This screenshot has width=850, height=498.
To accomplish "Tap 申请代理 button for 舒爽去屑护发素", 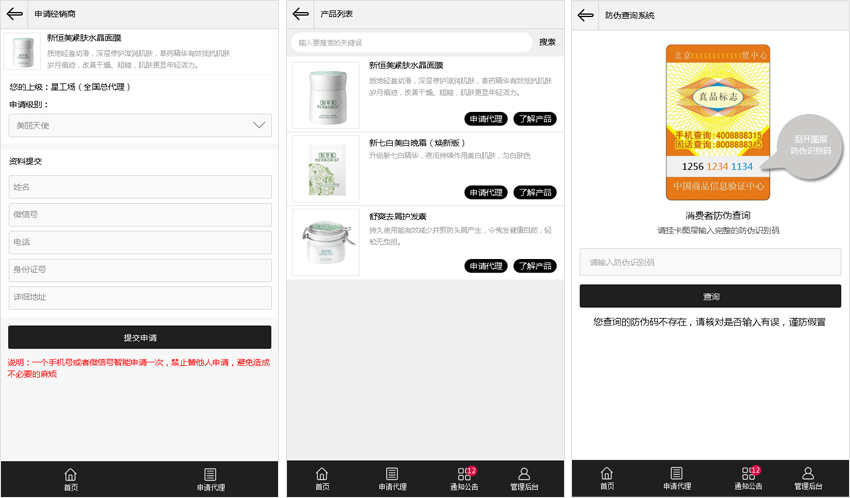I will (486, 266).
